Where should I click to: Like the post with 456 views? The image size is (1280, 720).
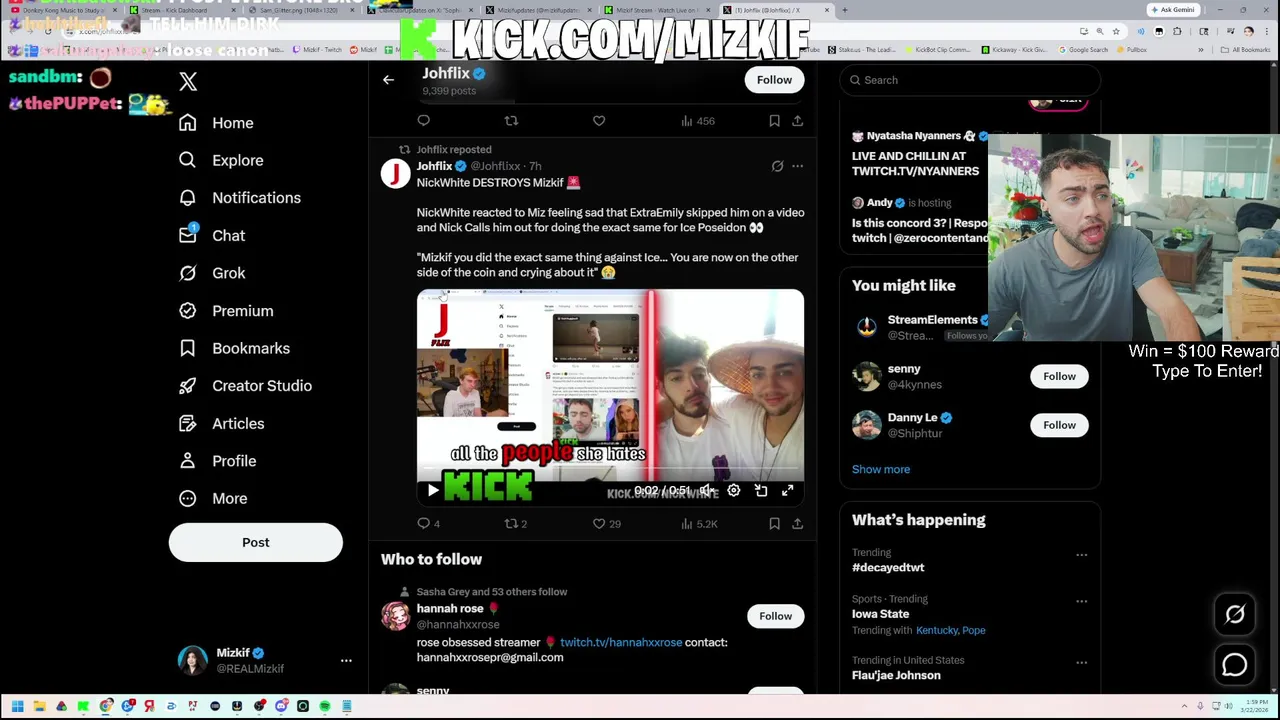point(599,121)
